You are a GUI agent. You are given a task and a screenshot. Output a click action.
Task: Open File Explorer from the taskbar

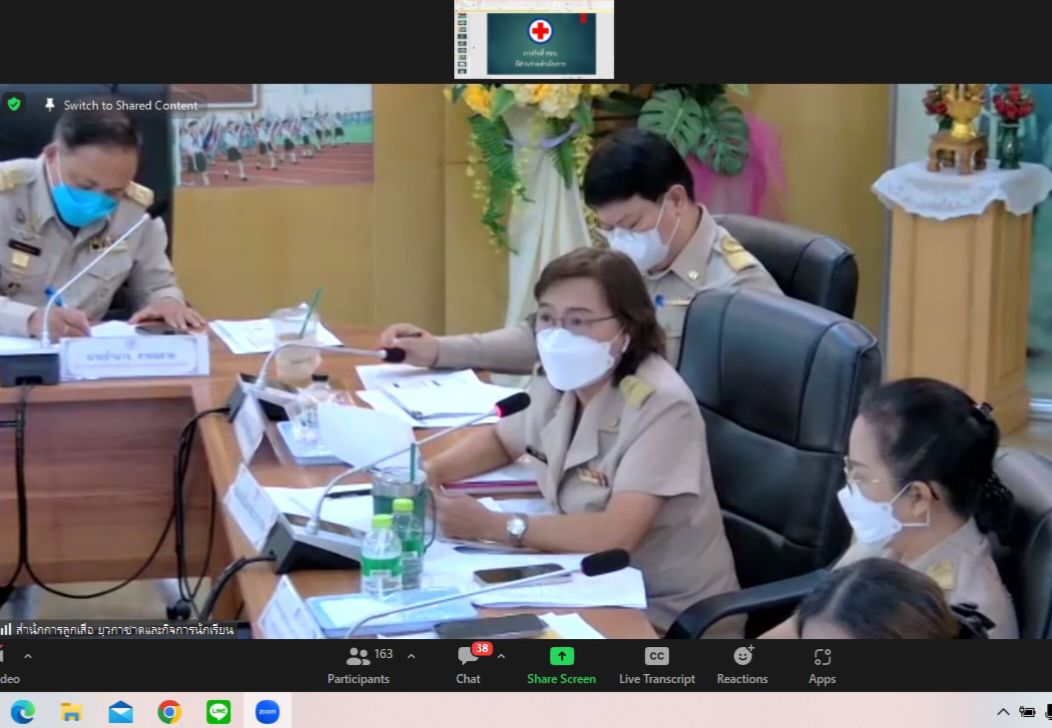point(71,711)
